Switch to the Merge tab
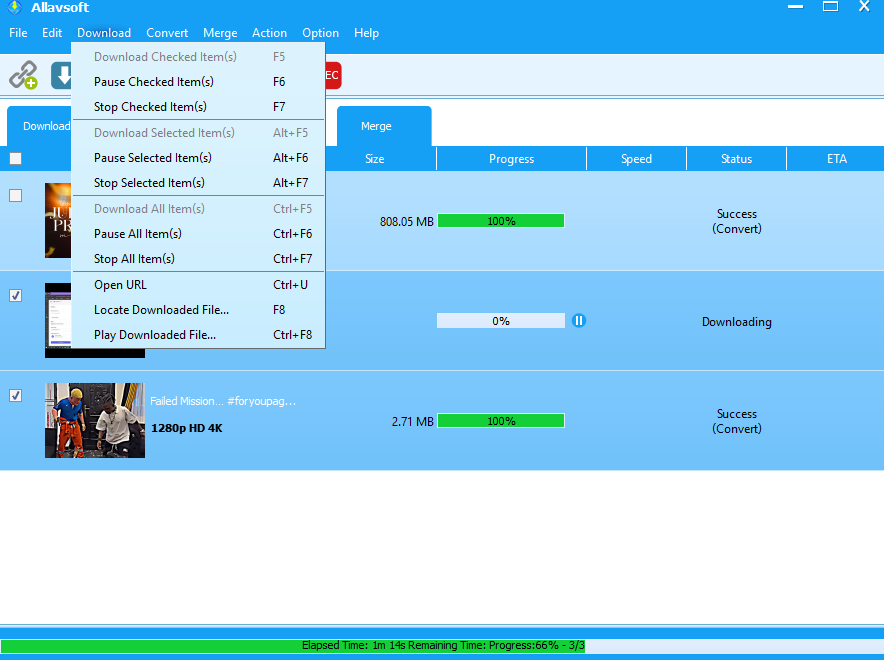This screenshot has width=884, height=660. coord(376,127)
